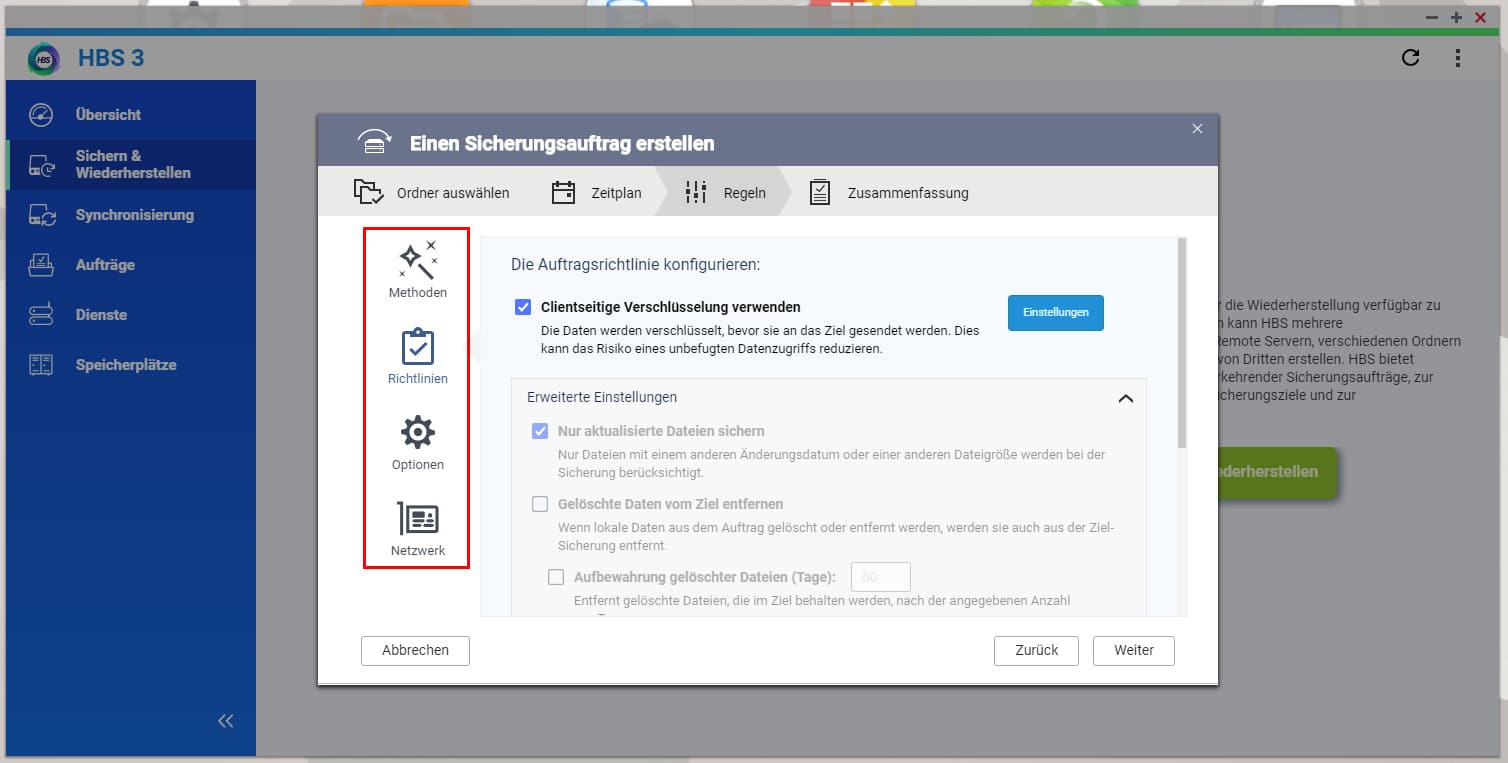Check Aufbewahrung gelöschter Dateien (Tage)

coord(556,577)
